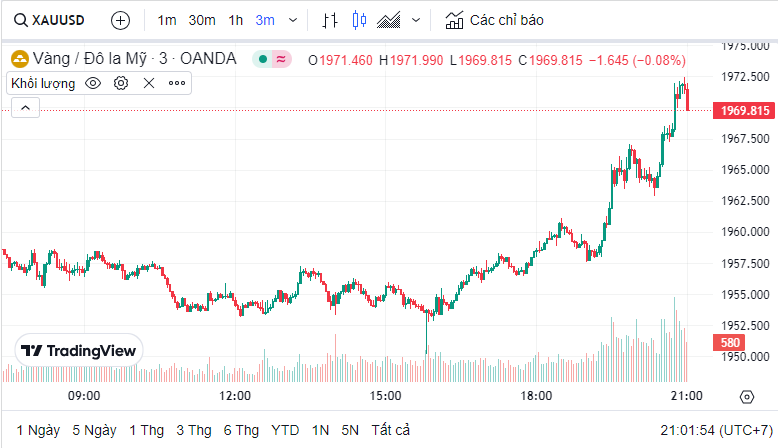Click the TradingView logo
778x448 pixels.
tap(80, 350)
